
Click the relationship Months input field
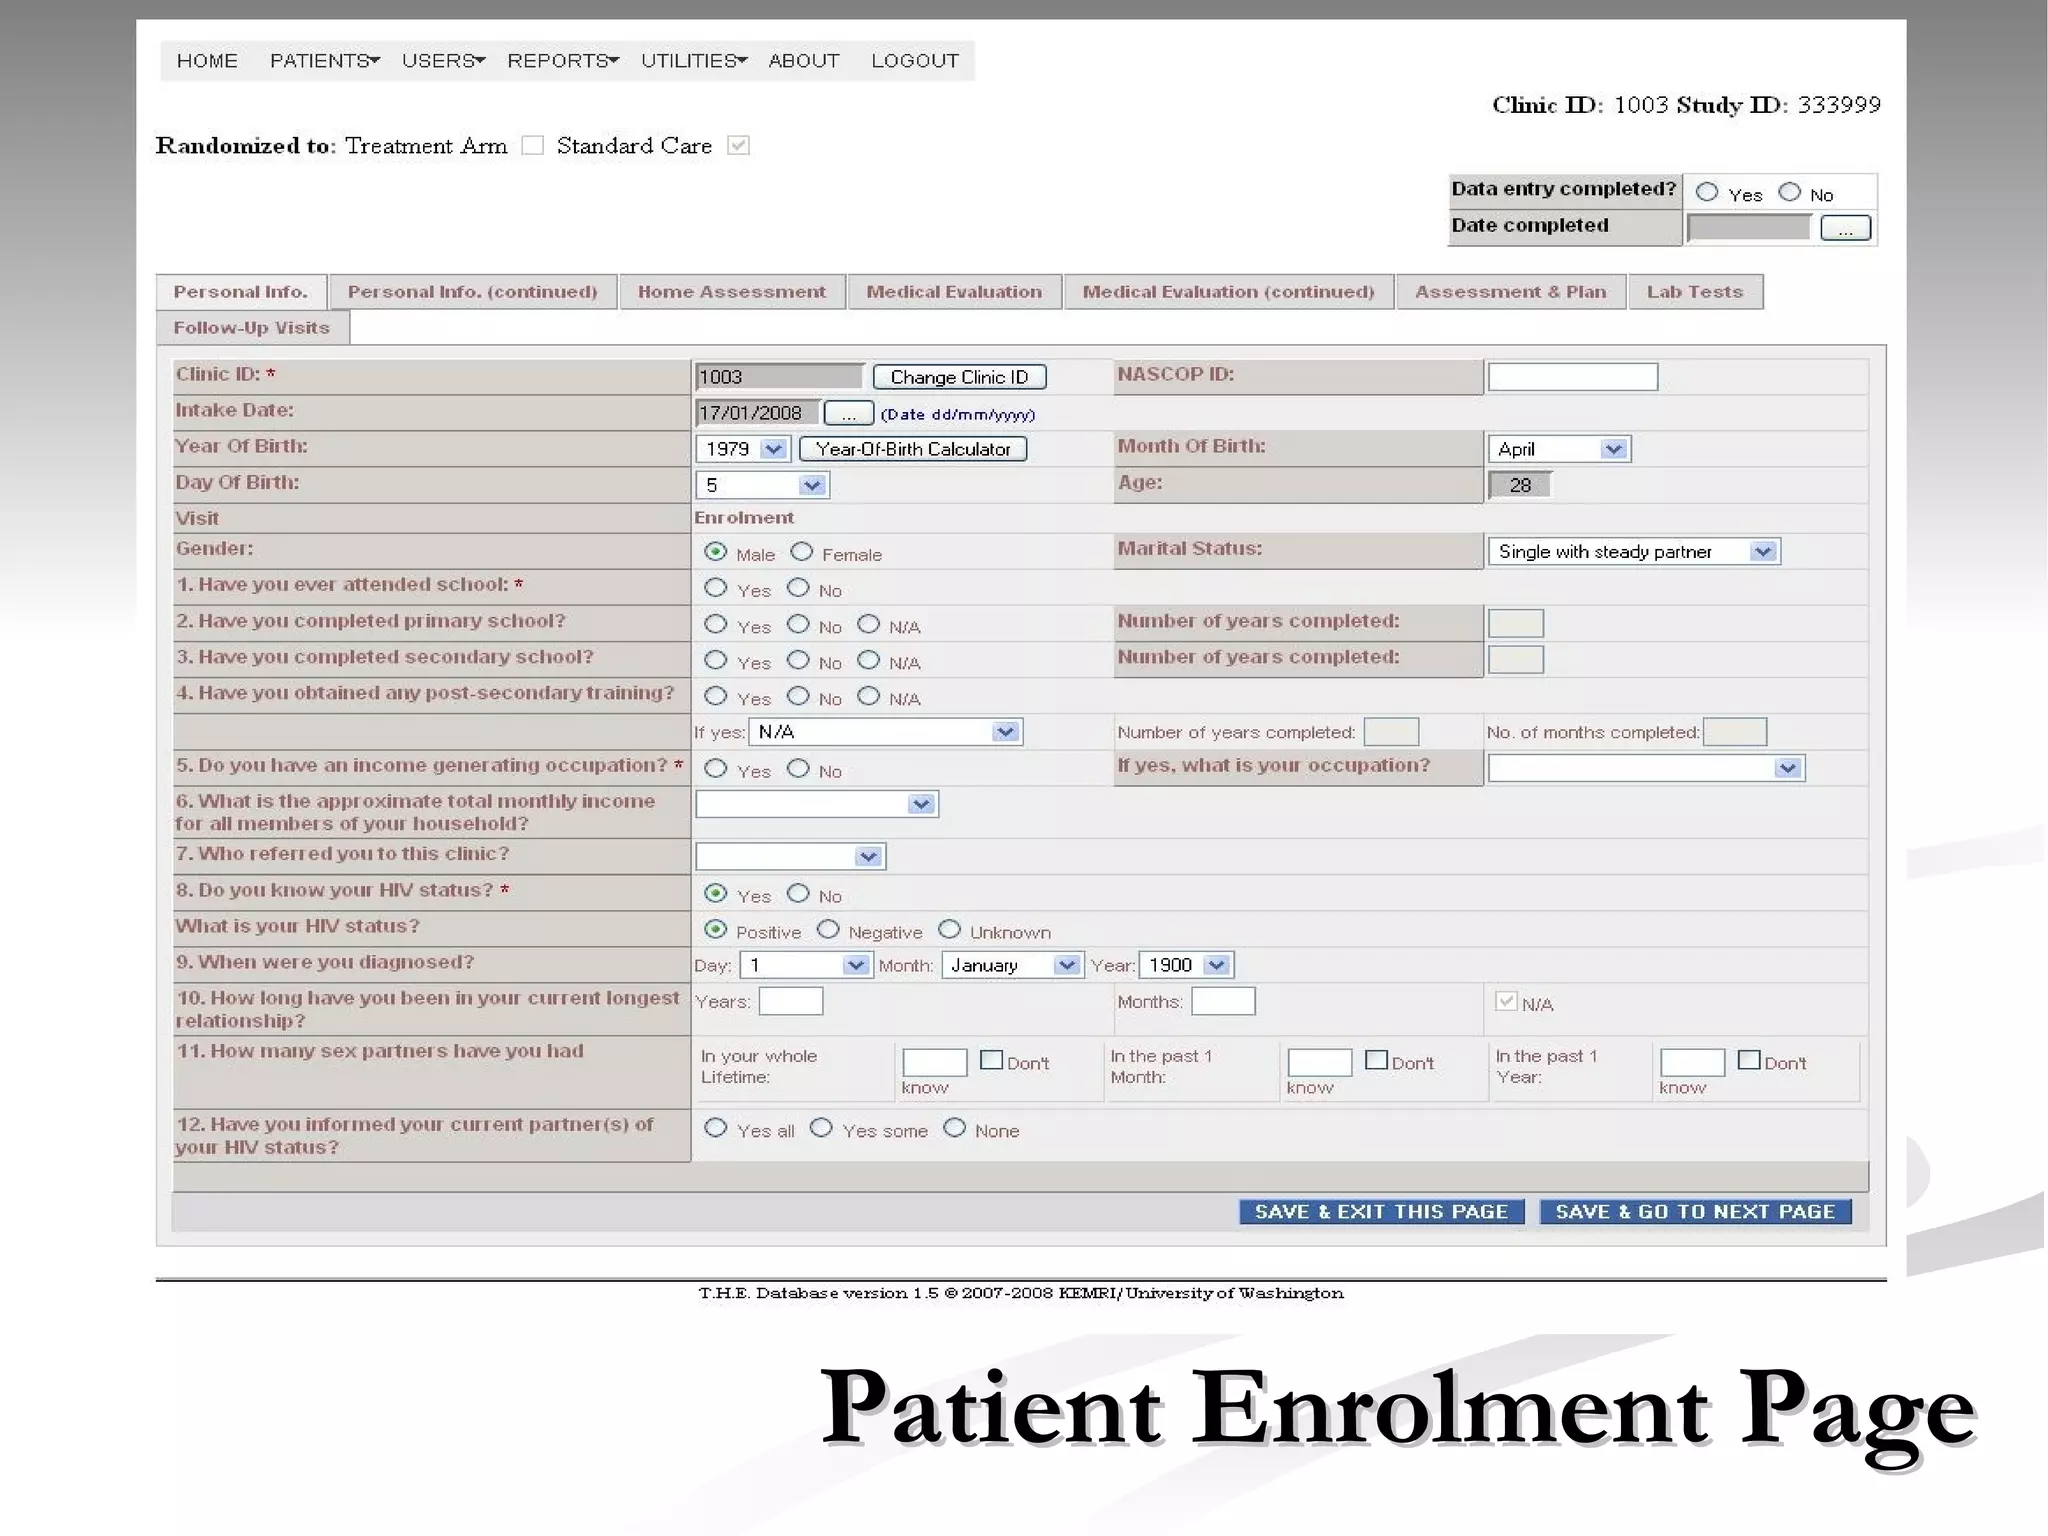coord(1223,1001)
